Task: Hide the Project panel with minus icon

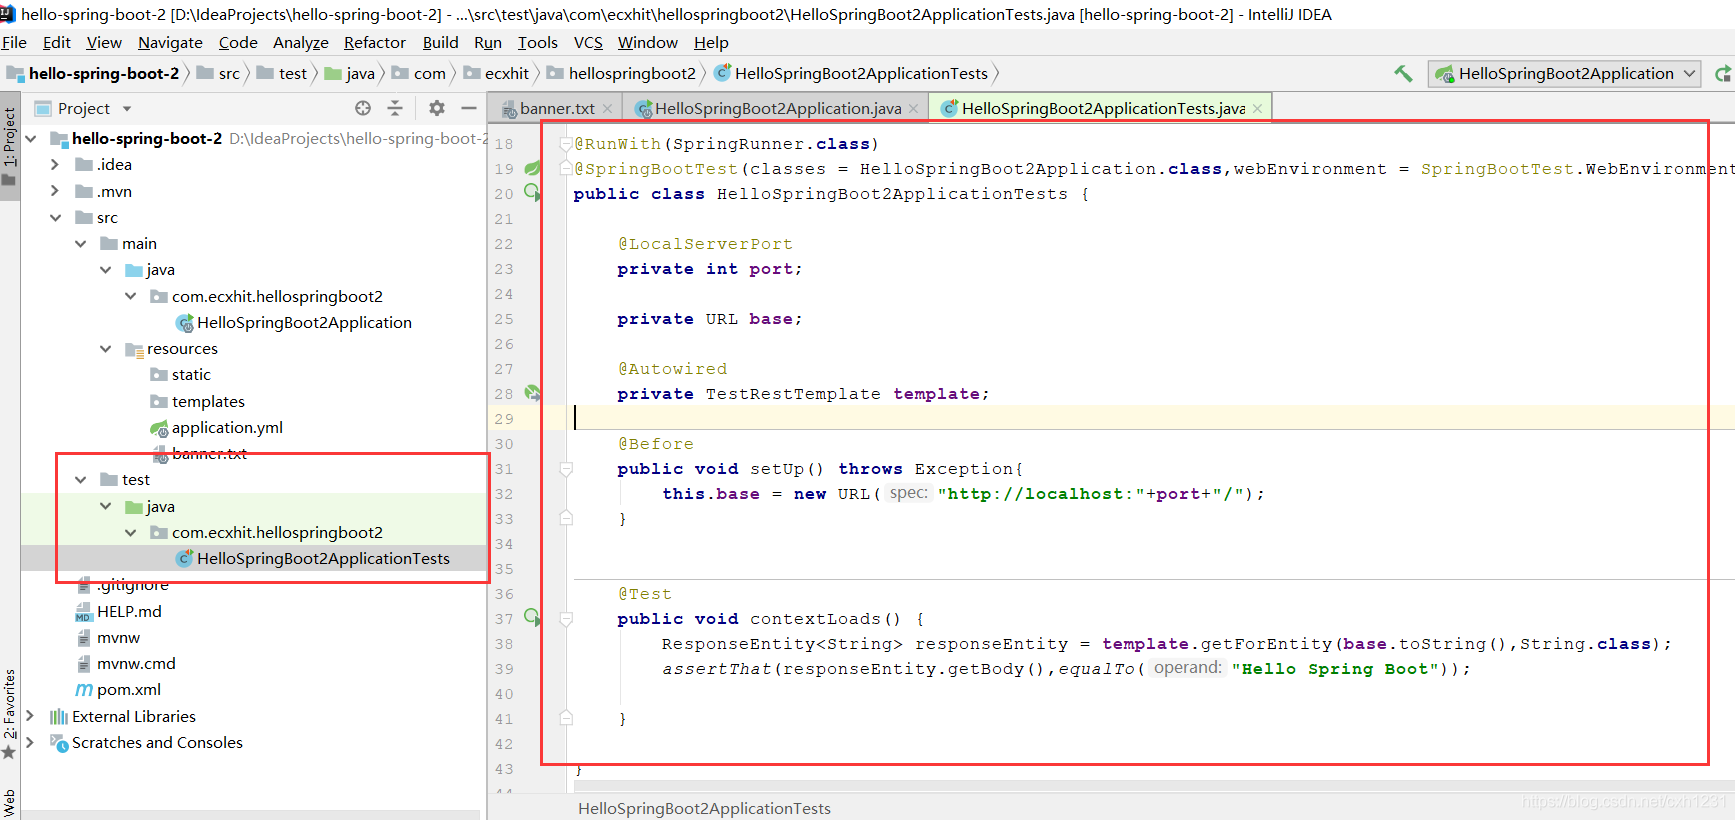Action: 468,108
